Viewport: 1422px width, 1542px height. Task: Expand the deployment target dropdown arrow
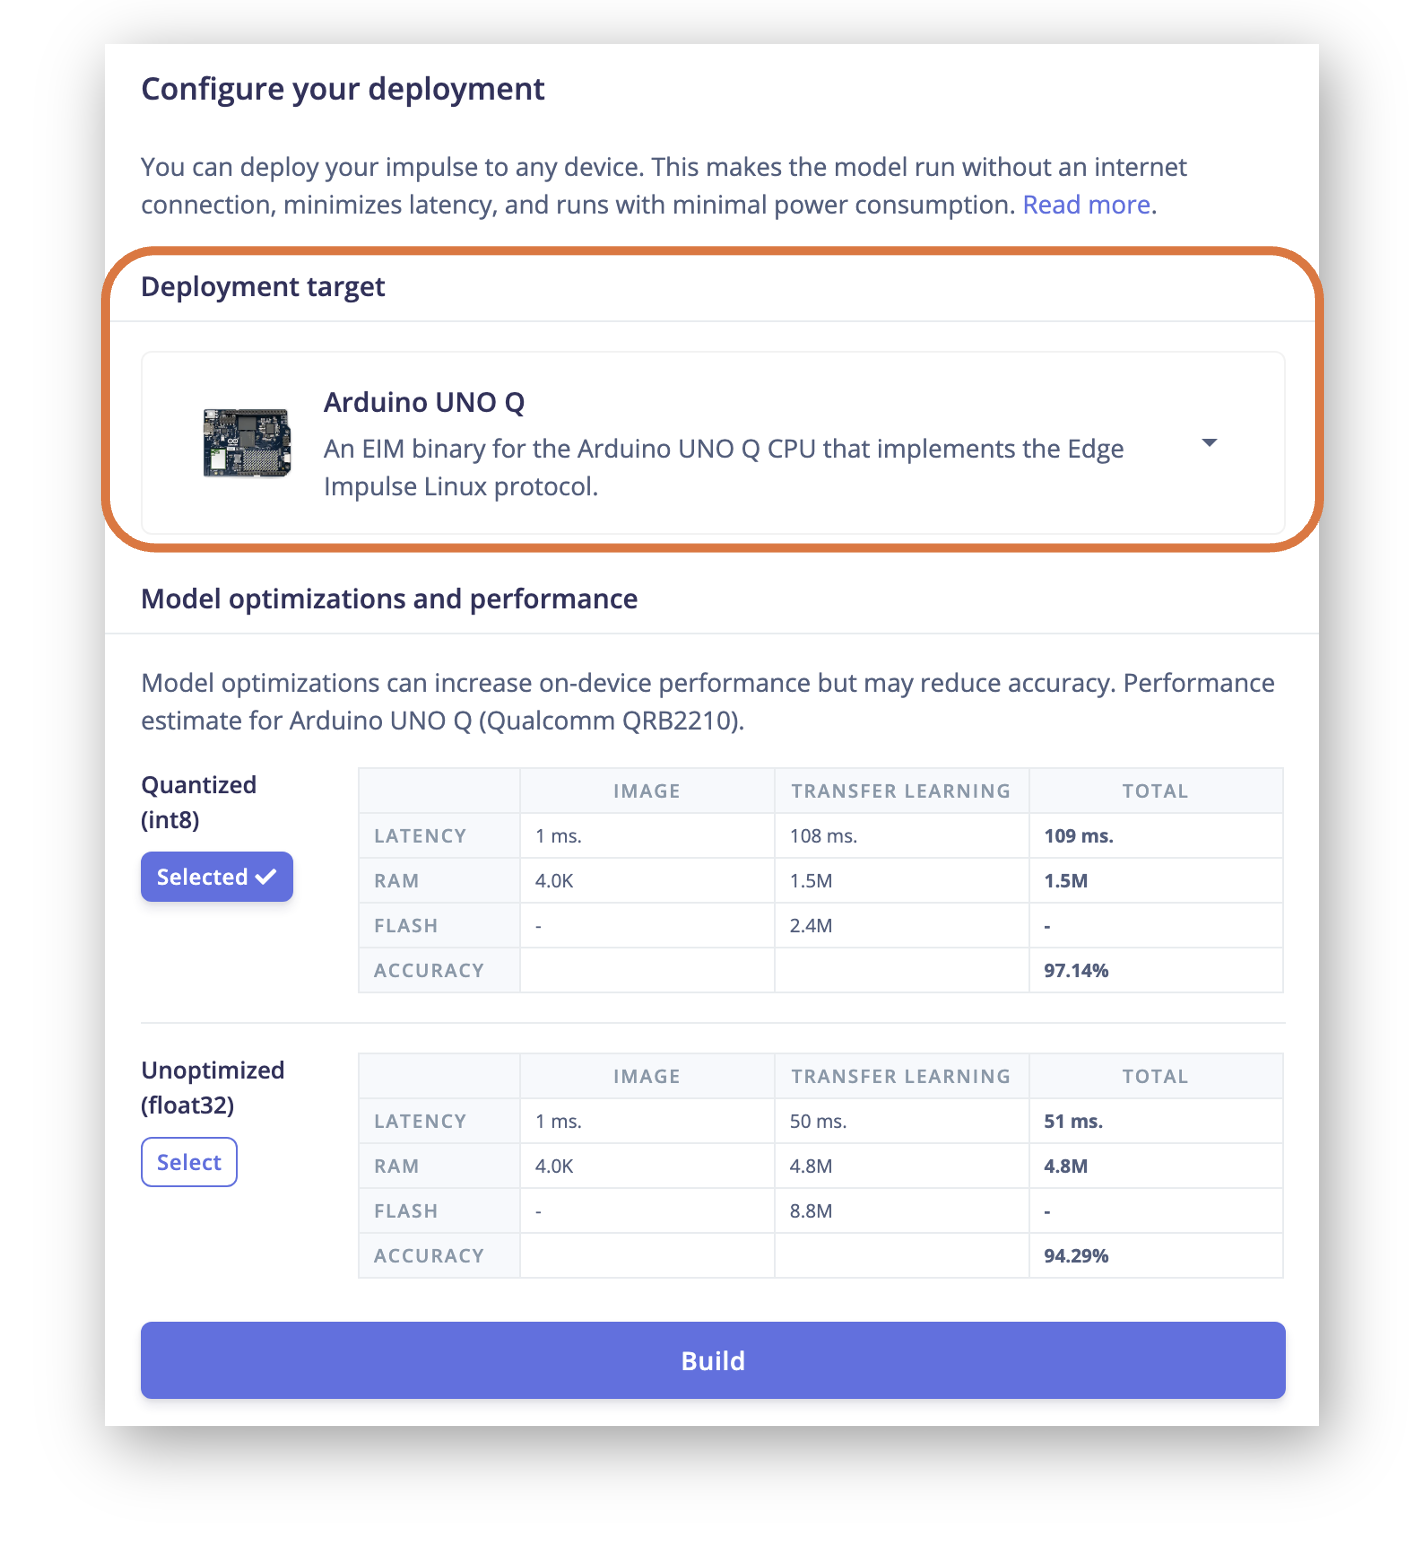point(1209,443)
